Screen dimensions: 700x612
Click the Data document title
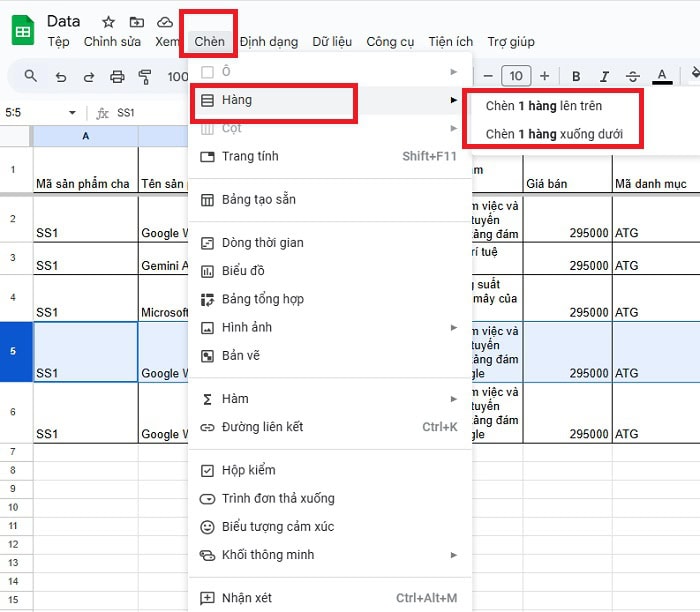[63, 21]
